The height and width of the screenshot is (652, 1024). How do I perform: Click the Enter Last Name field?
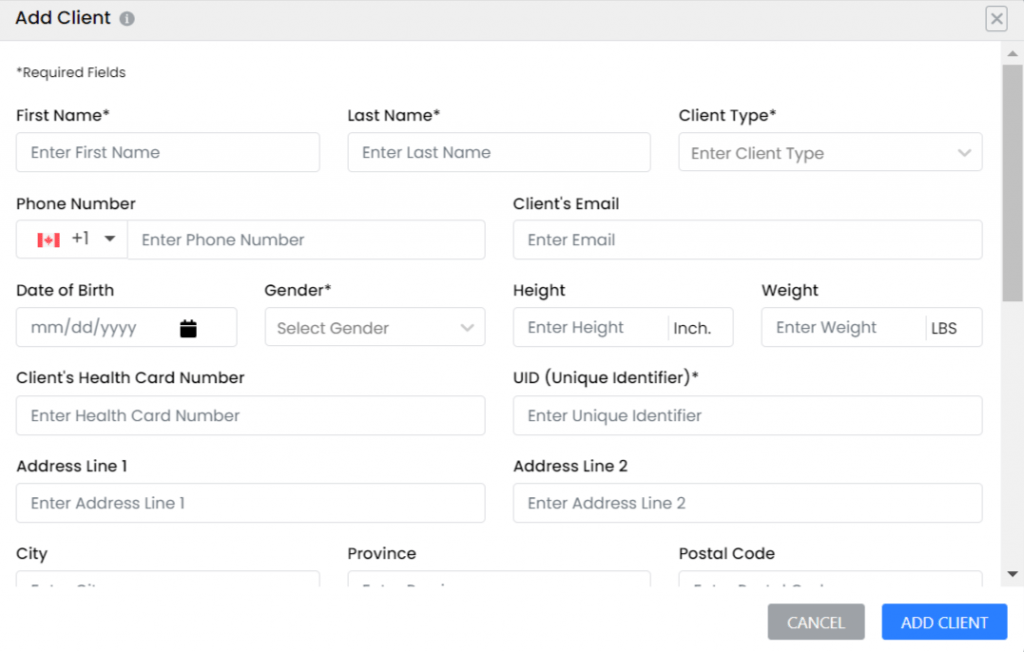tap(498, 152)
